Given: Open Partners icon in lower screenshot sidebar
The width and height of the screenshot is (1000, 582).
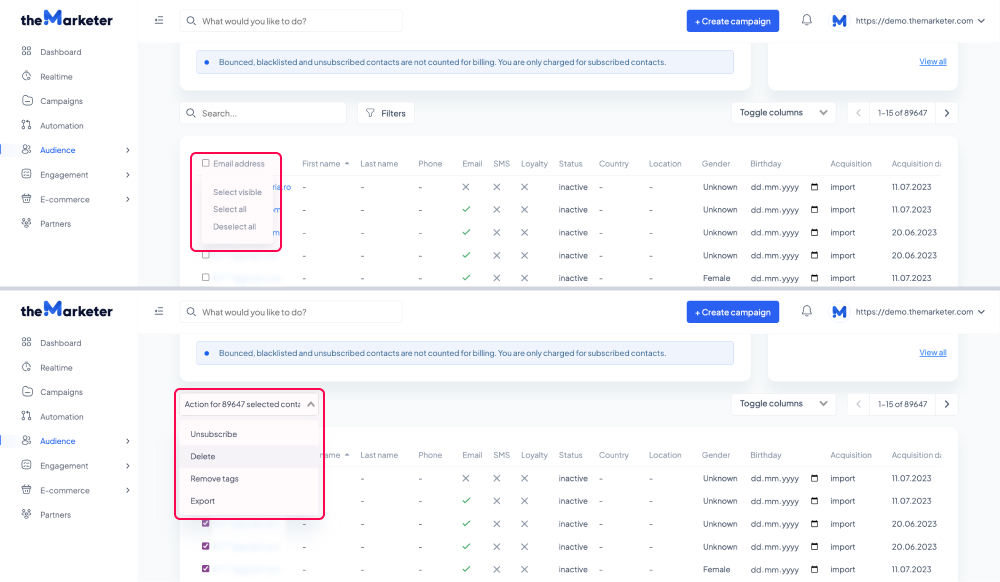Looking at the screenshot, I should [26, 514].
